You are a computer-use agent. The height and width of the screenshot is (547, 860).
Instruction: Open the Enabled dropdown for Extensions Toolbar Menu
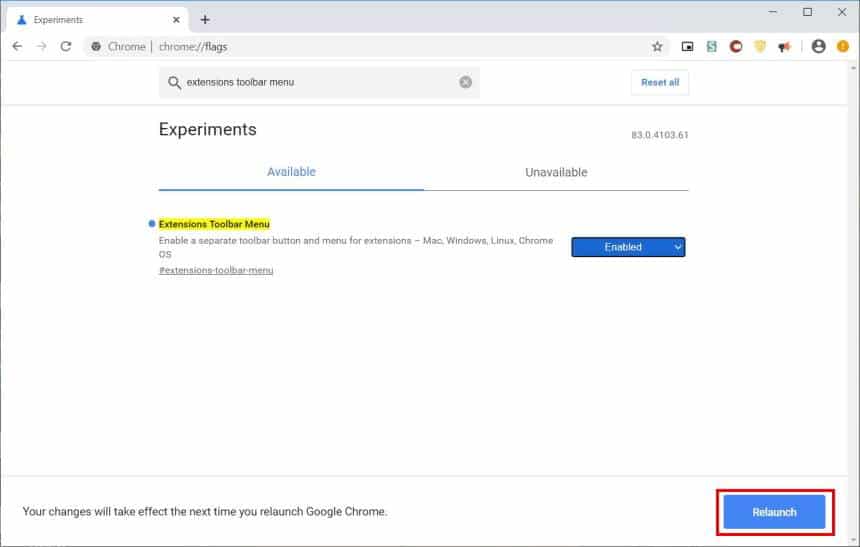(x=628, y=247)
